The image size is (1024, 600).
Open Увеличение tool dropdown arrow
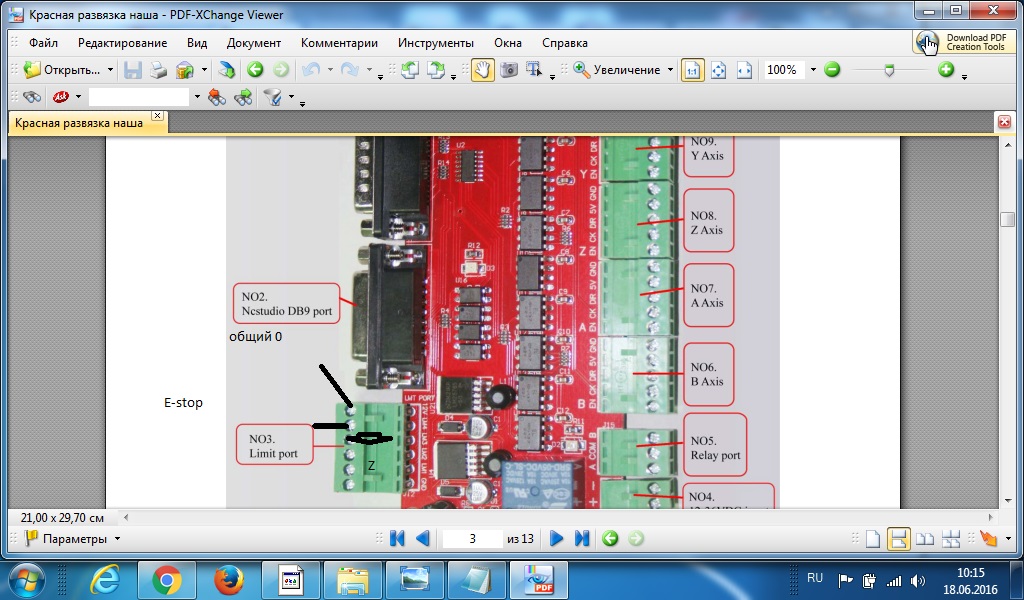[x=671, y=70]
